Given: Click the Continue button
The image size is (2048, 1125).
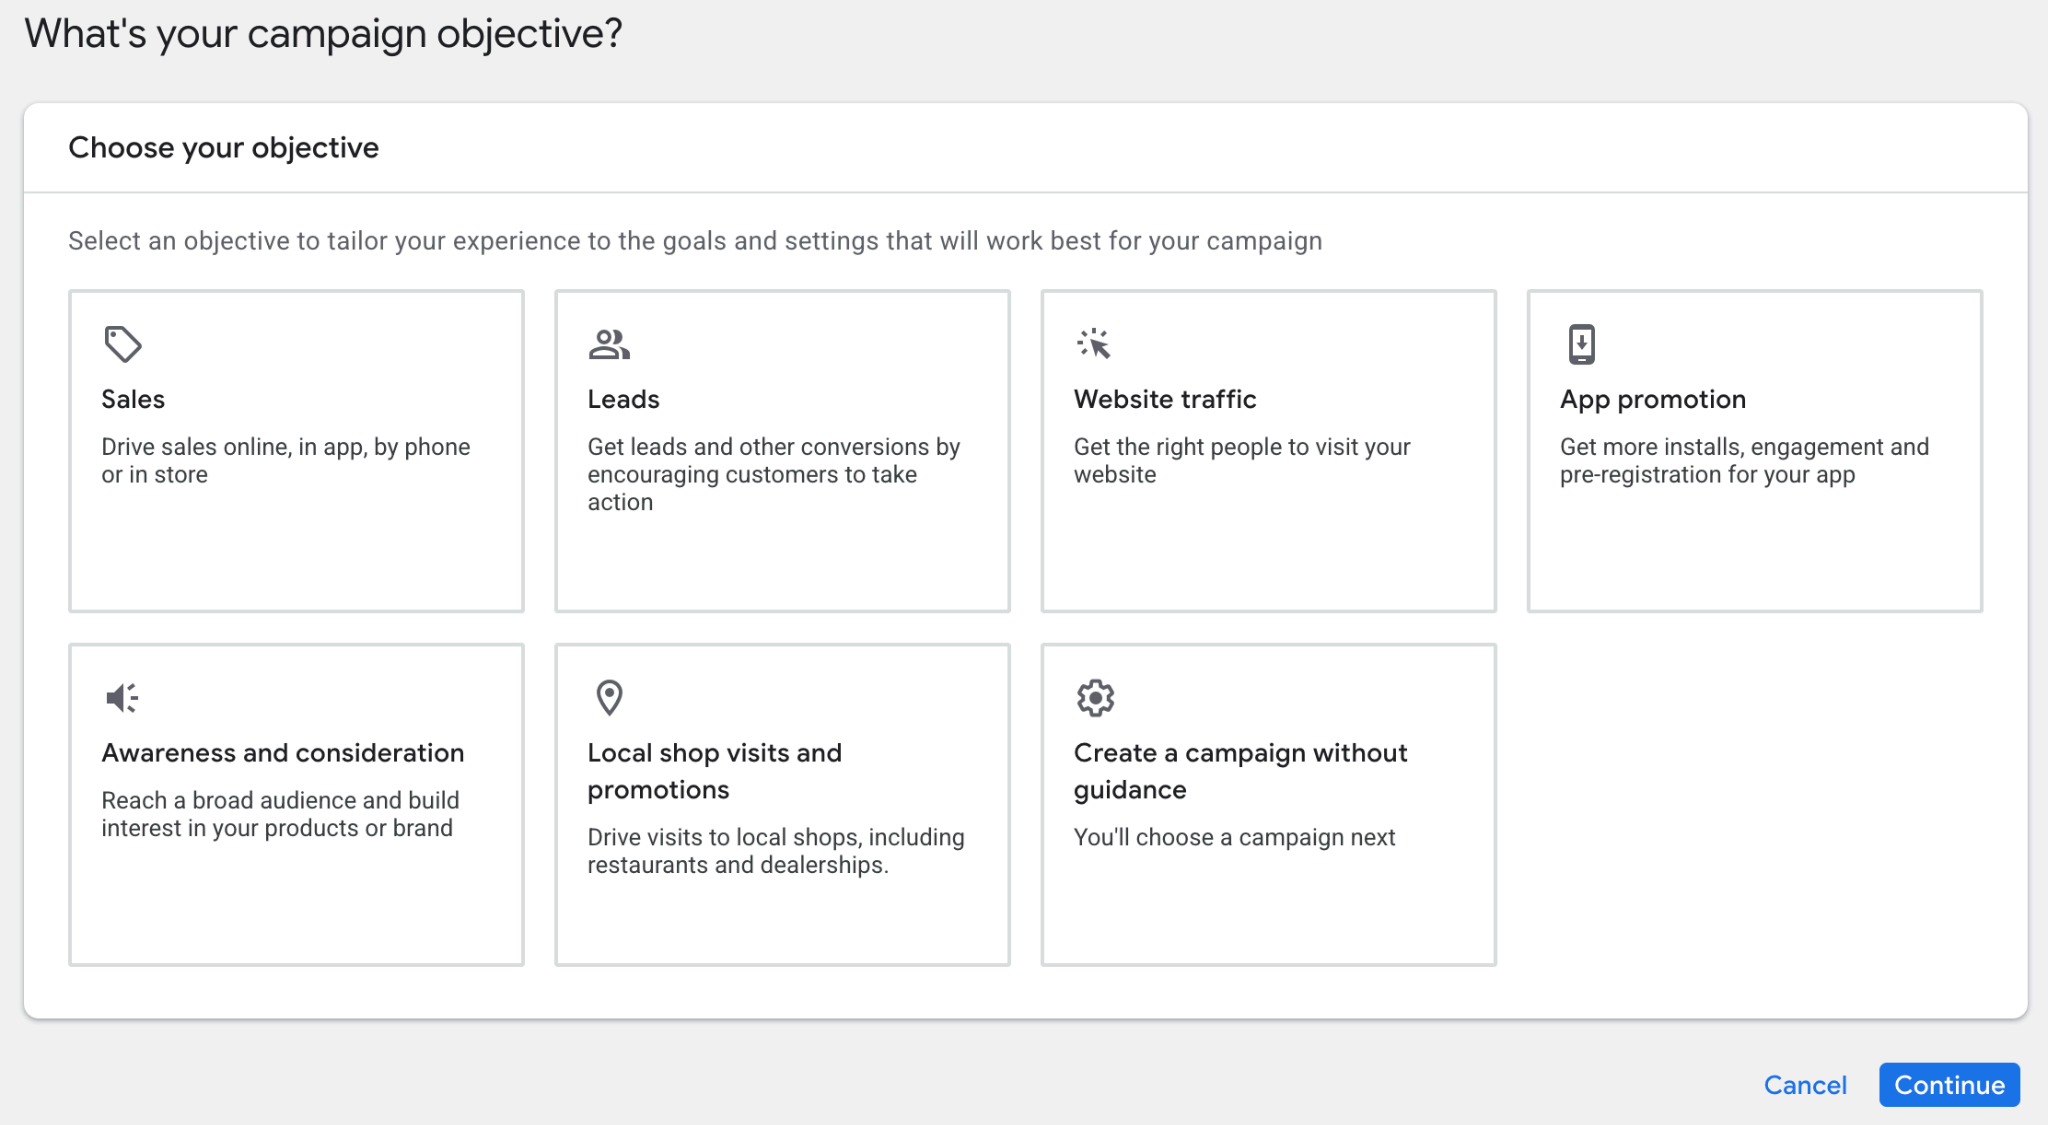Looking at the screenshot, I should coord(1949,1085).
